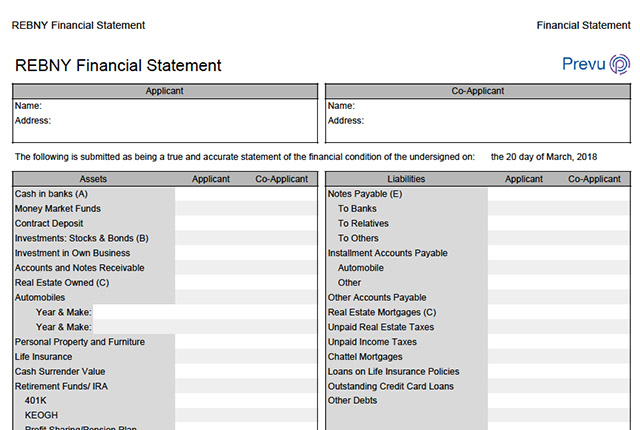
Task: Click Applicant cell for Contract Deposit
Action: click(x=210, y=224)
